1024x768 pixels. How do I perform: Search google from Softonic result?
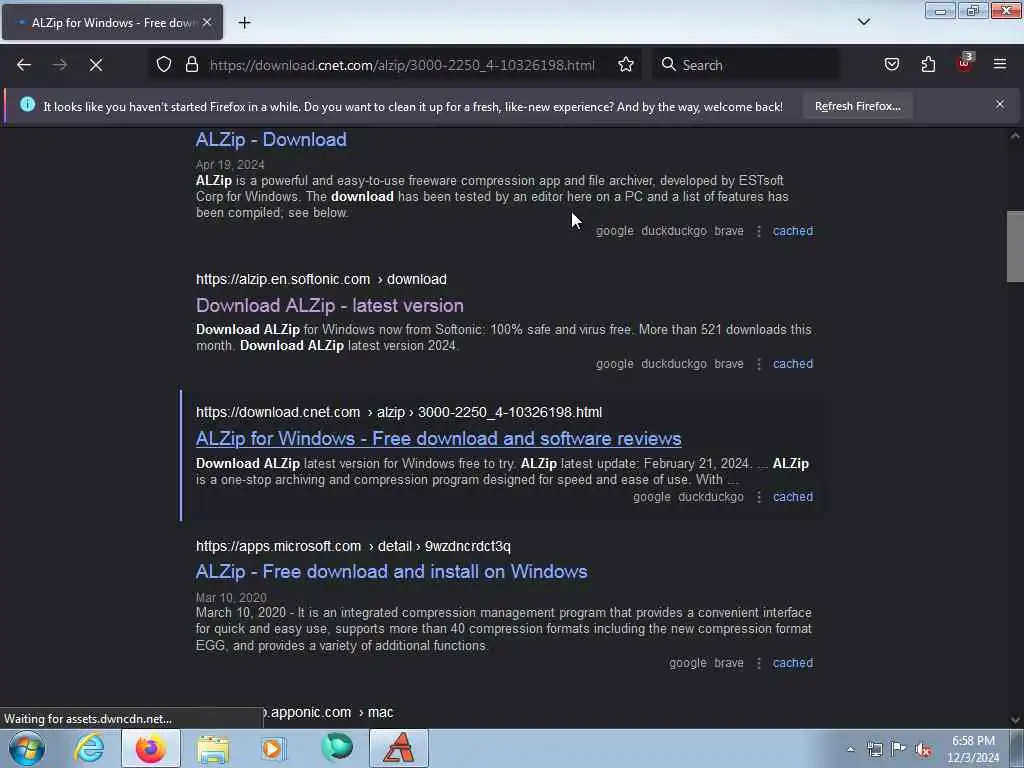point(615,364)
